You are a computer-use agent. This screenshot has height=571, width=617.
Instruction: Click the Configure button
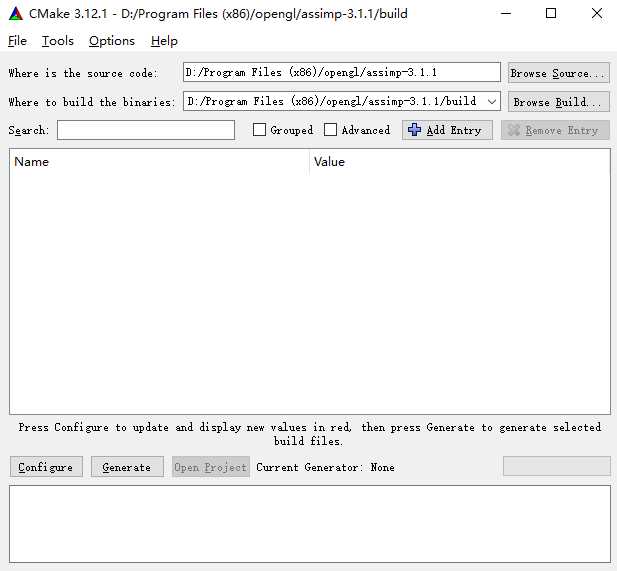pyautogui.click(x=46, y=467)
